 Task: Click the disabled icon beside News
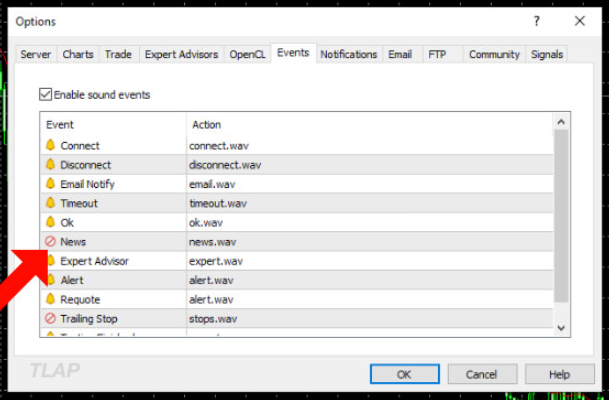[x=50, y=242]
